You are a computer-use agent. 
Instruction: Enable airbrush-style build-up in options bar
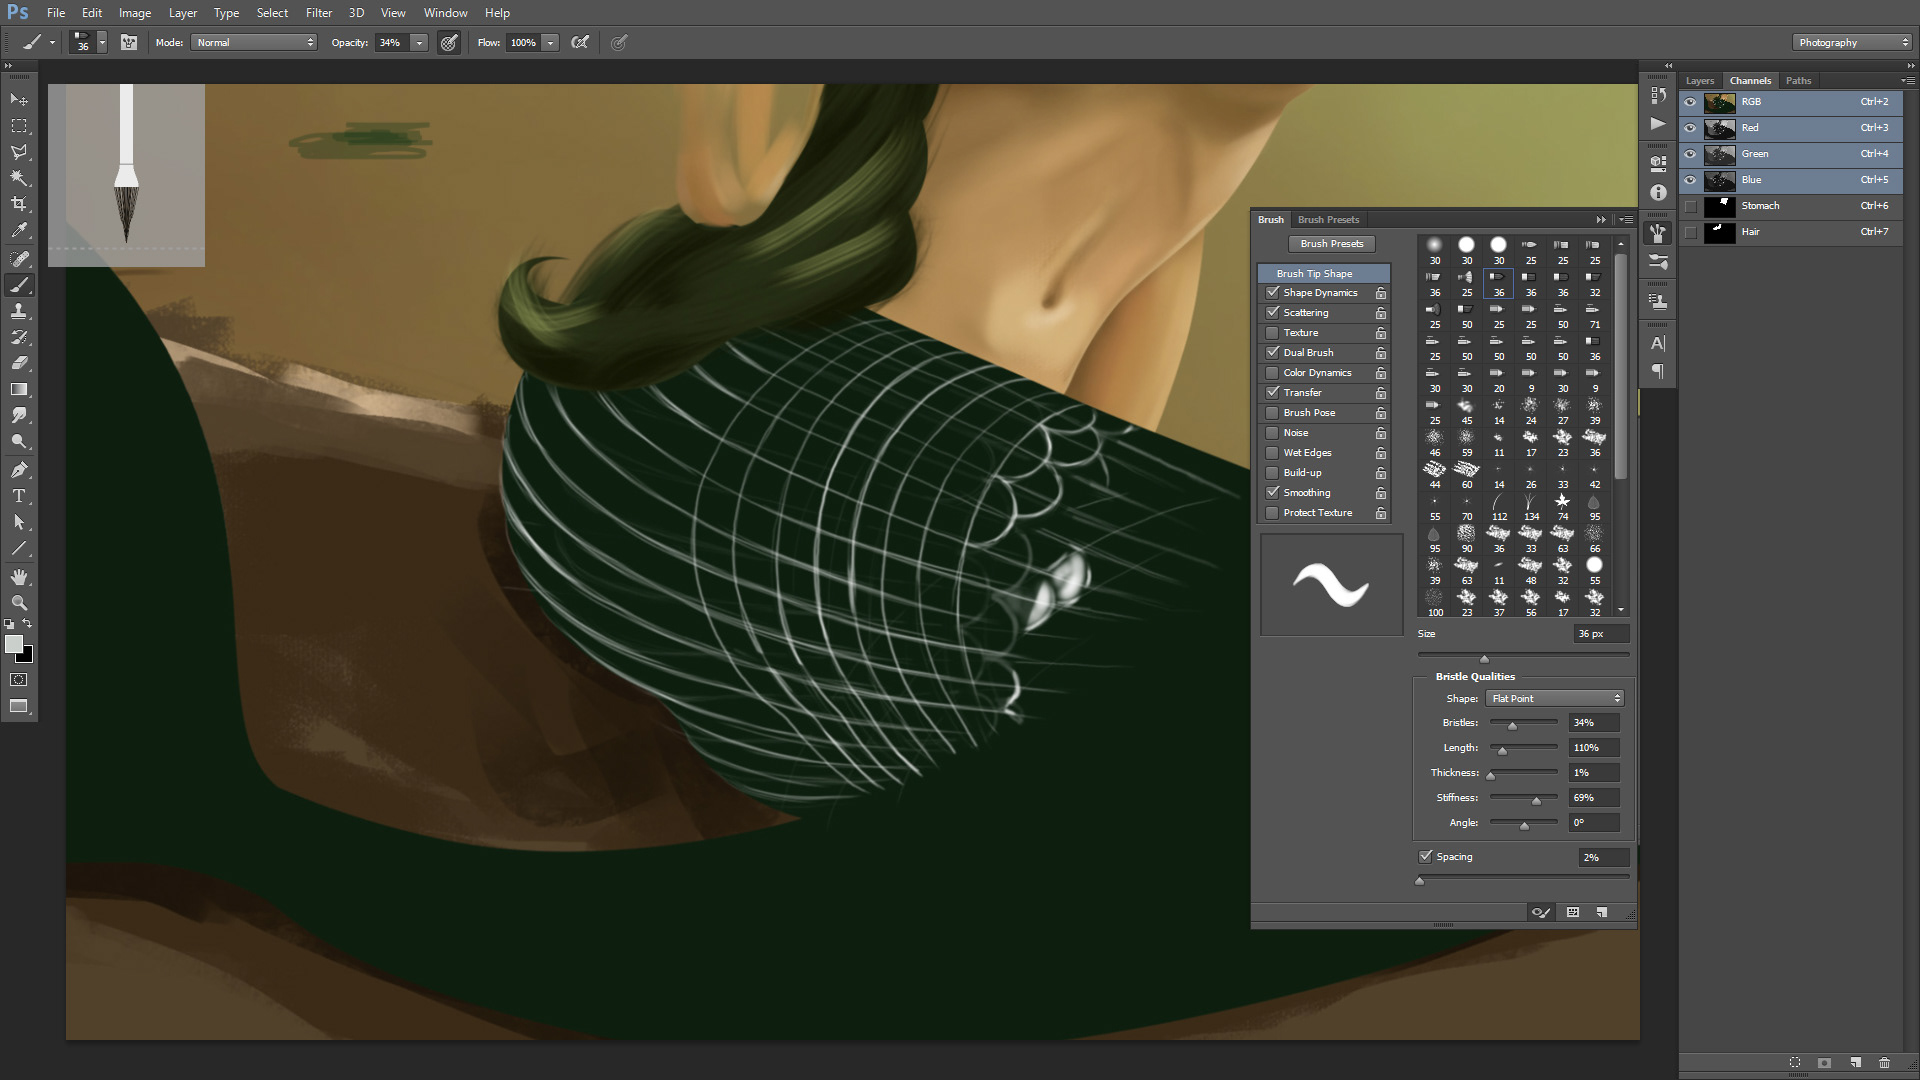coord(580,42)
